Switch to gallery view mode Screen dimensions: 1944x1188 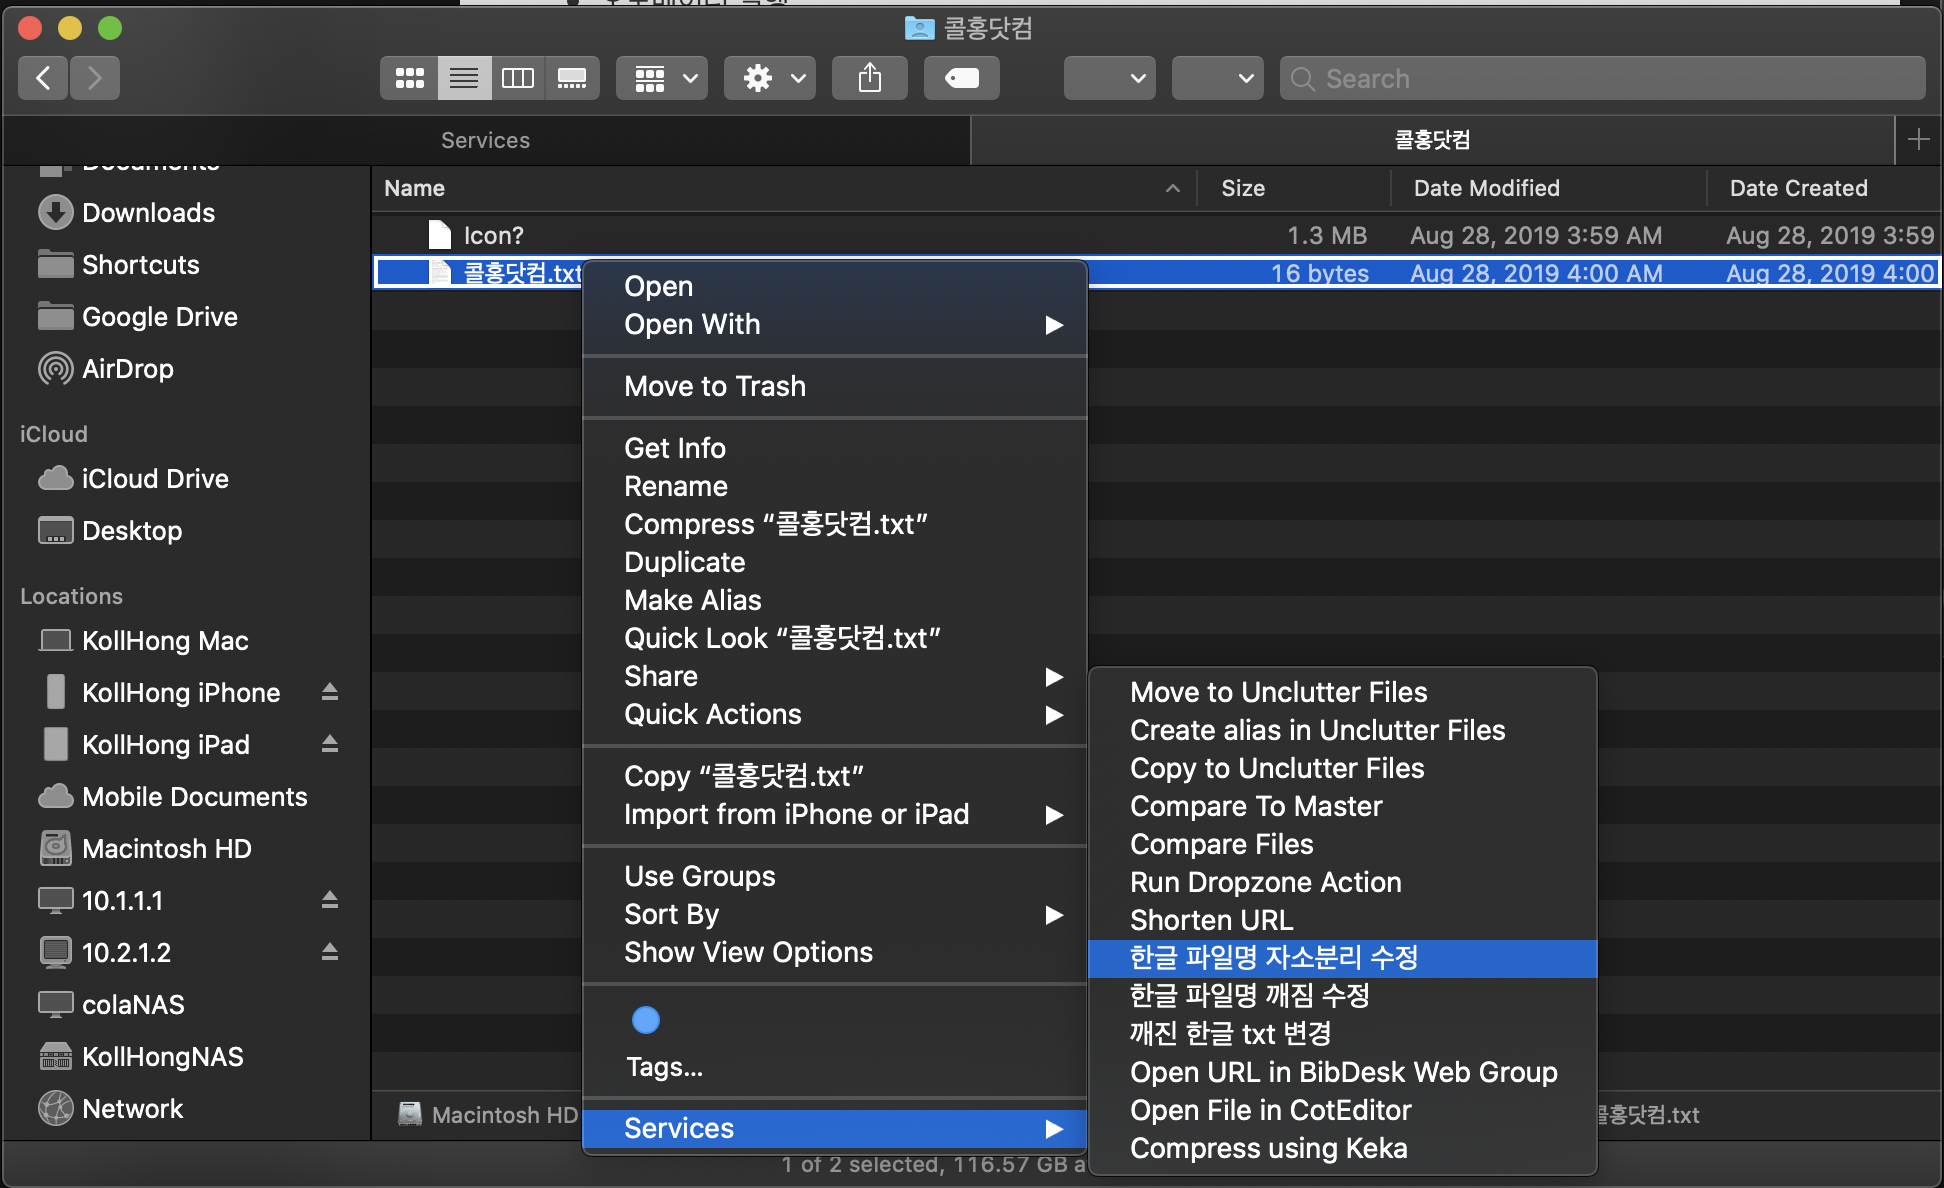572,78
